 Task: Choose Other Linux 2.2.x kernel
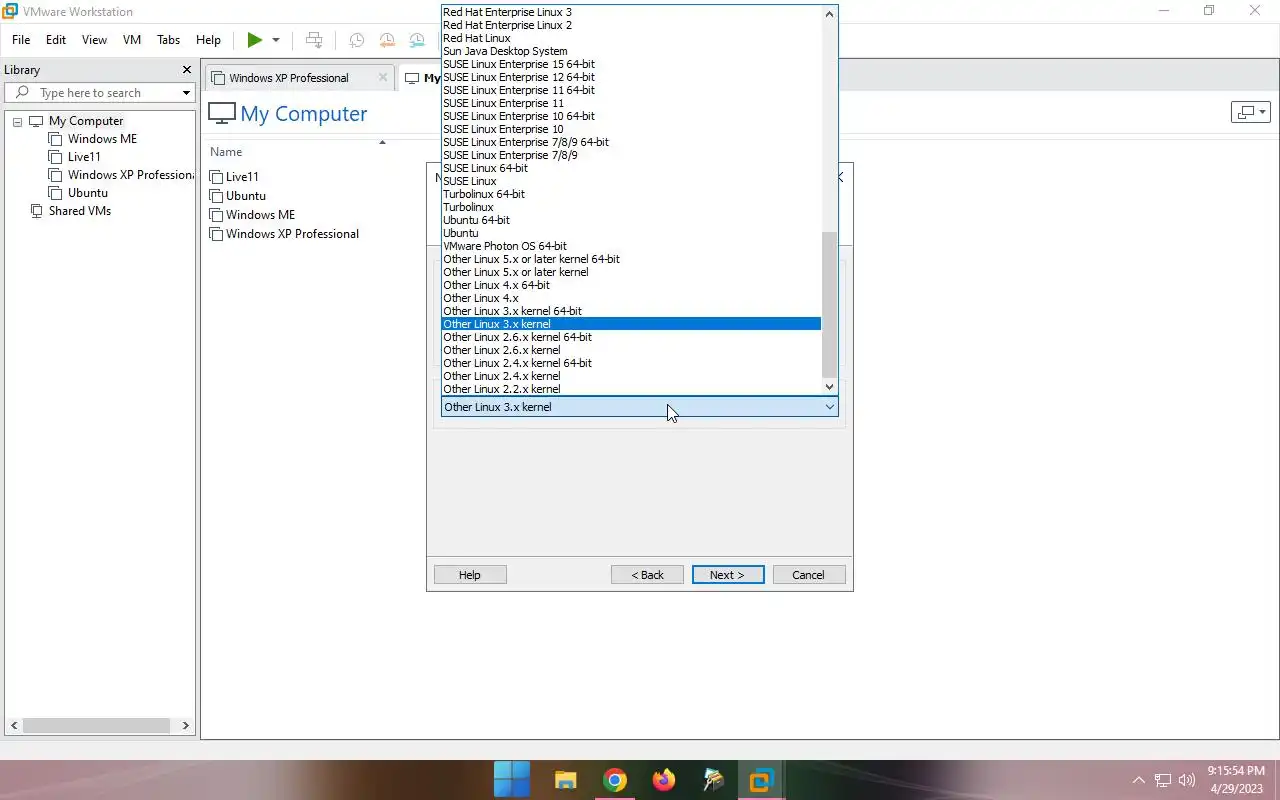pos(631,389)
